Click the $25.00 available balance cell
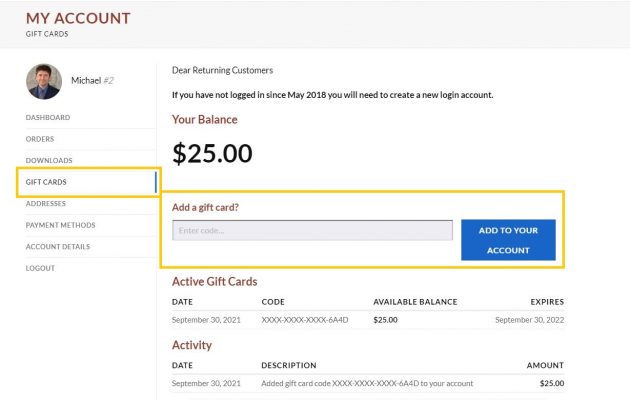 [385, 320]
